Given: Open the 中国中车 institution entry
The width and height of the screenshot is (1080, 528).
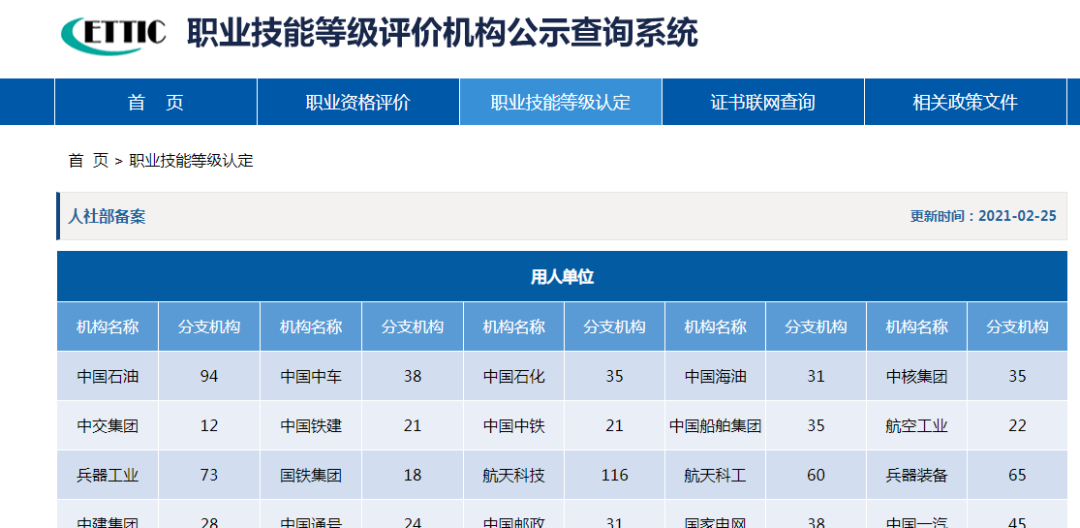Looking at the screenshot, I should 311,377.
